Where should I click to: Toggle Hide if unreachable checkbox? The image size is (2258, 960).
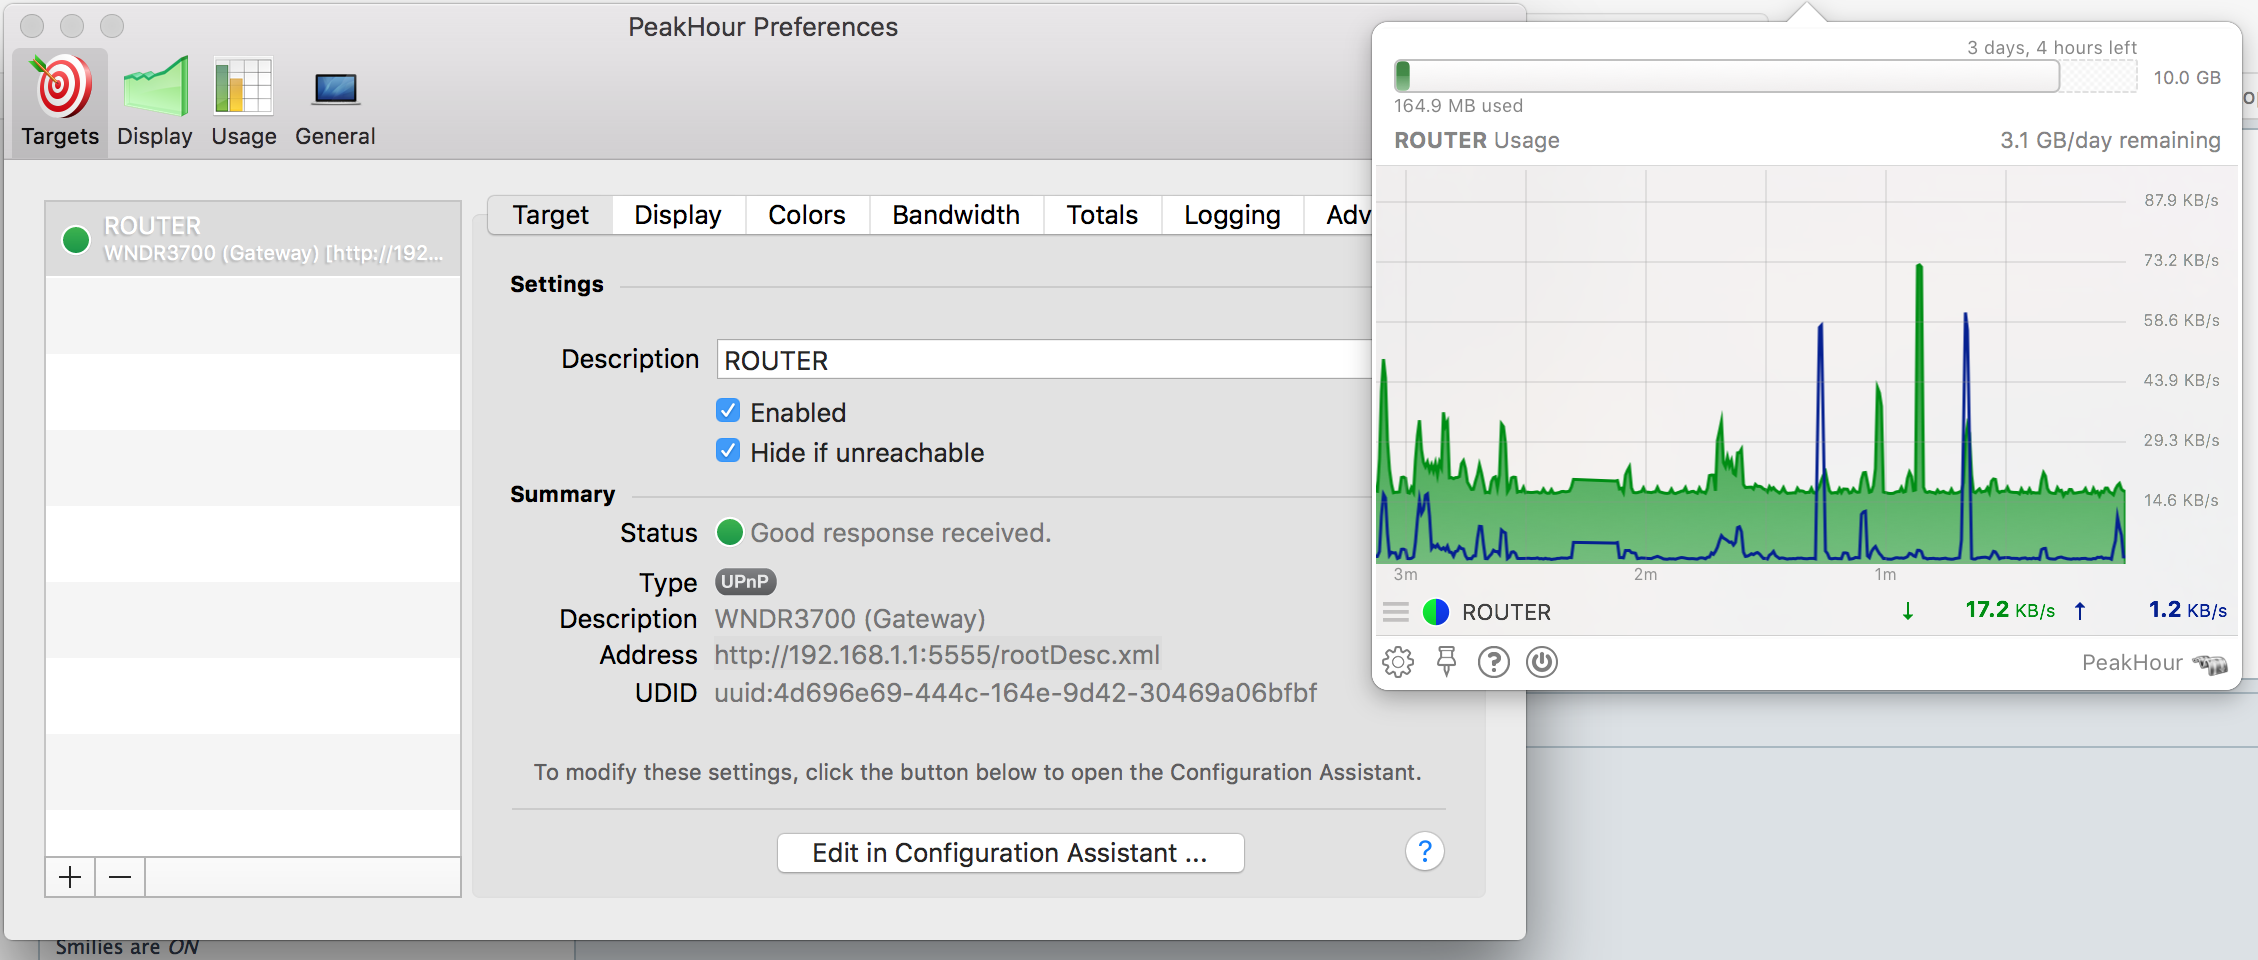728,451
